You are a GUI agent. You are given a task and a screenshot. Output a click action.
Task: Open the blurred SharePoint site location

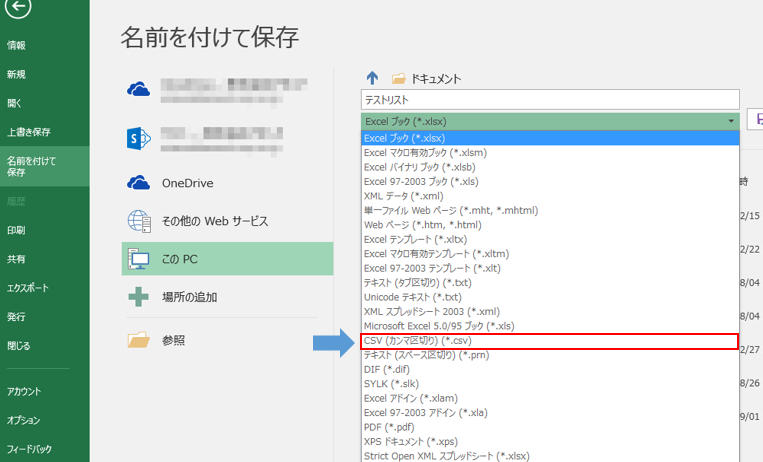point(222,139)
